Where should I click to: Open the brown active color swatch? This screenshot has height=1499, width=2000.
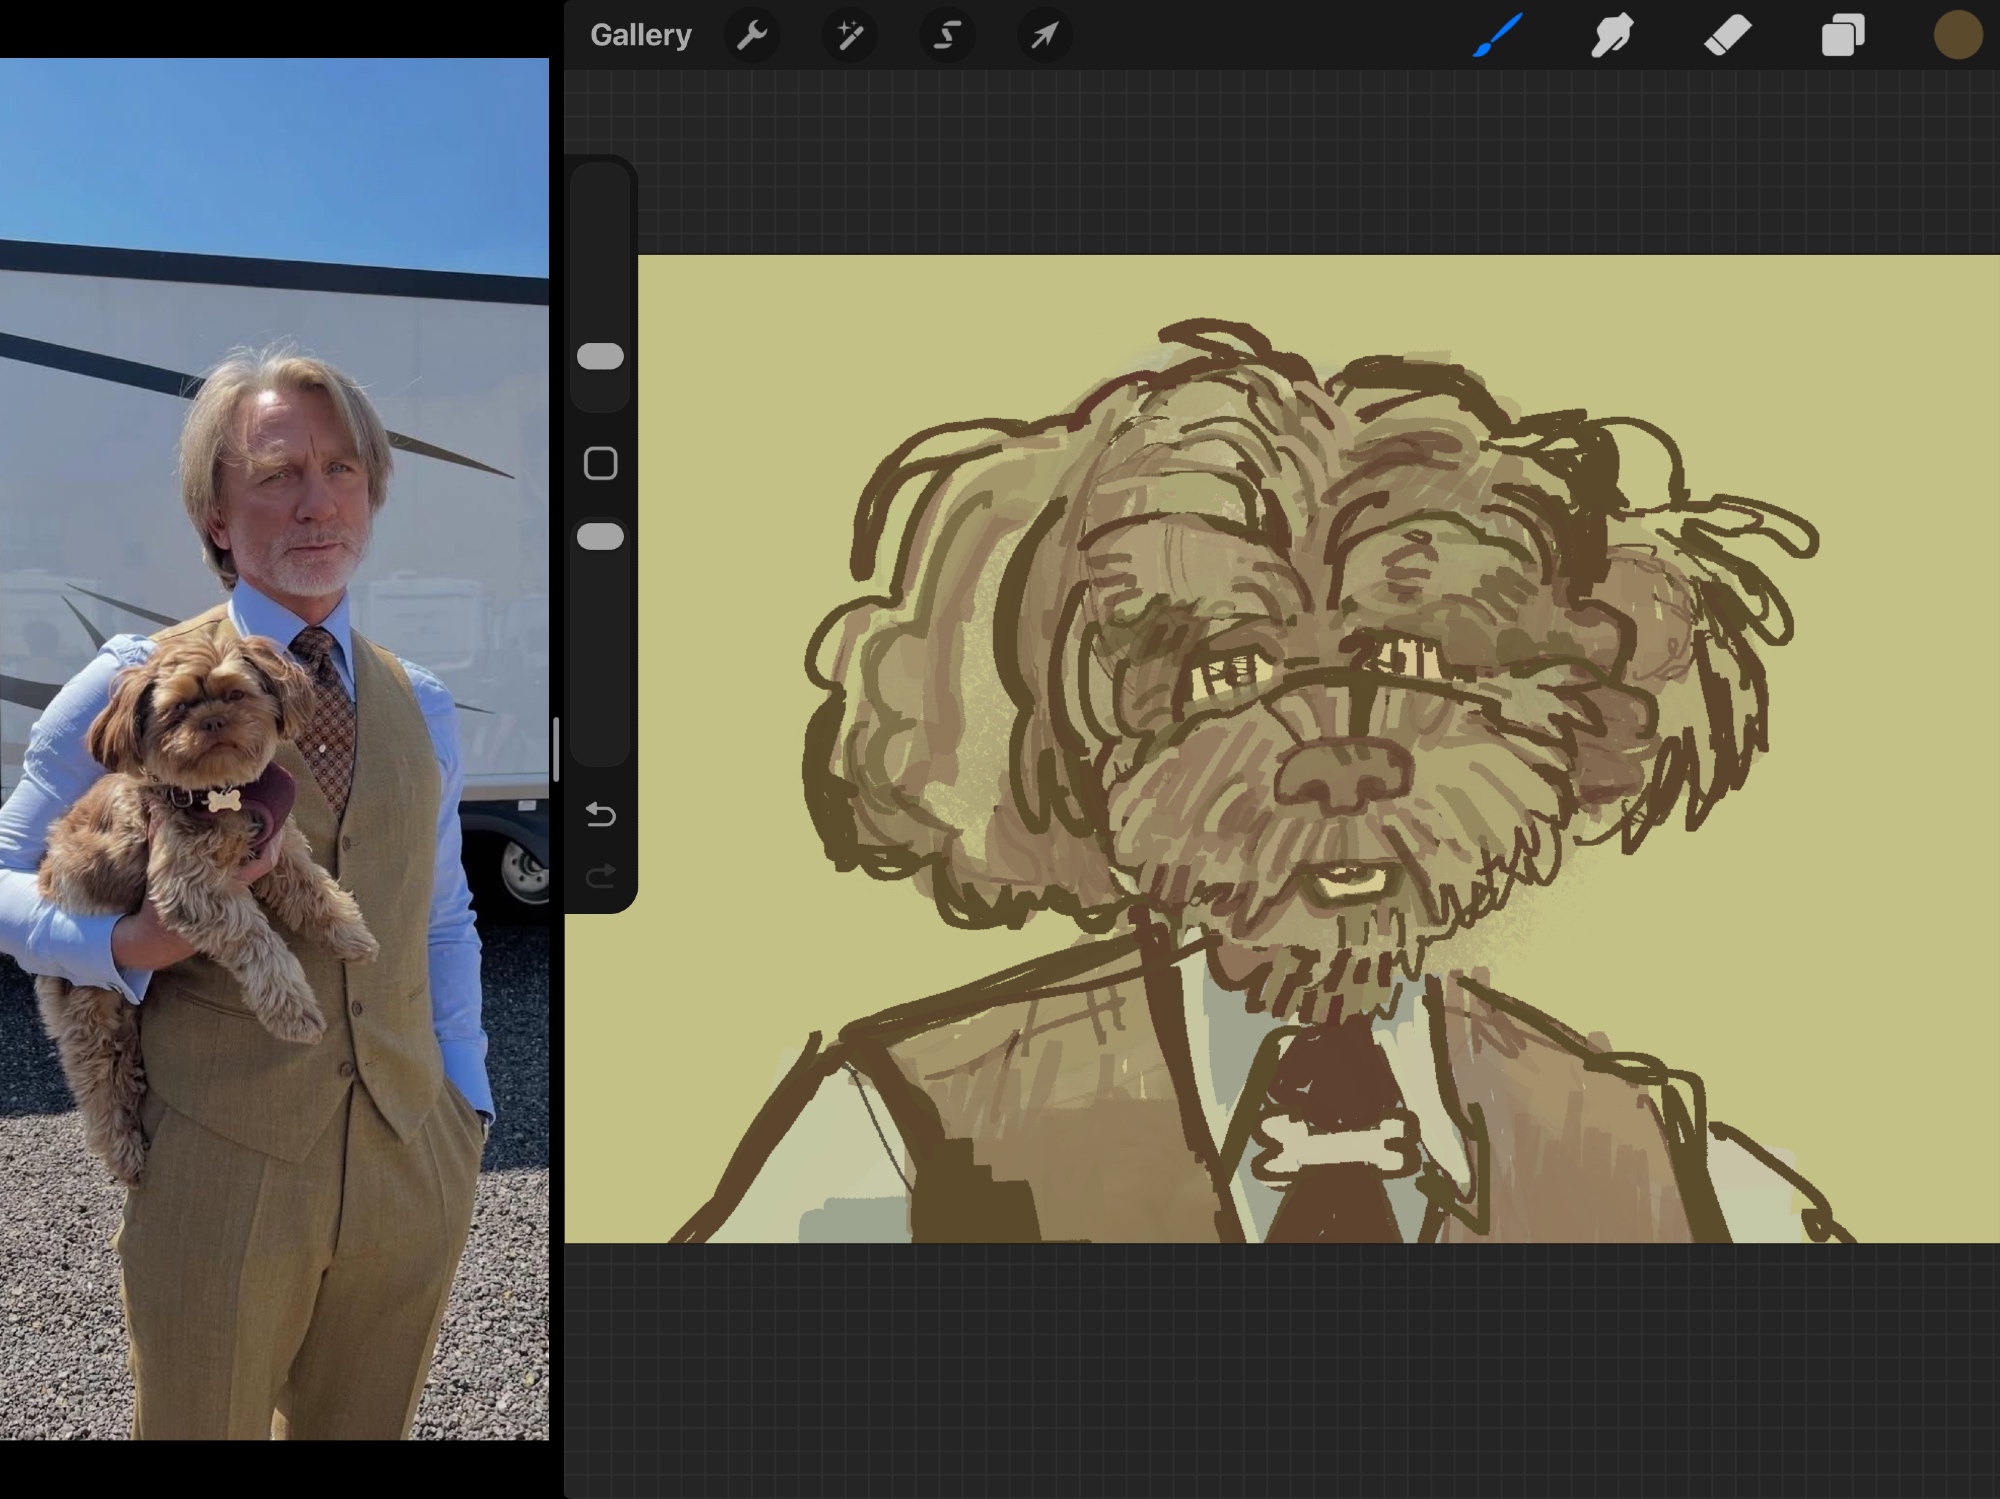pyautogui.click(x=1957, y=36)
